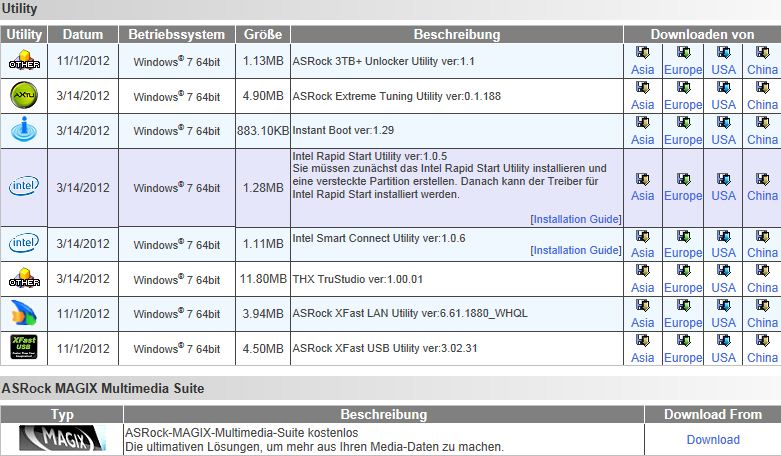Click the Datum column header
781x456 pixels.
click(x=83, y=34)
